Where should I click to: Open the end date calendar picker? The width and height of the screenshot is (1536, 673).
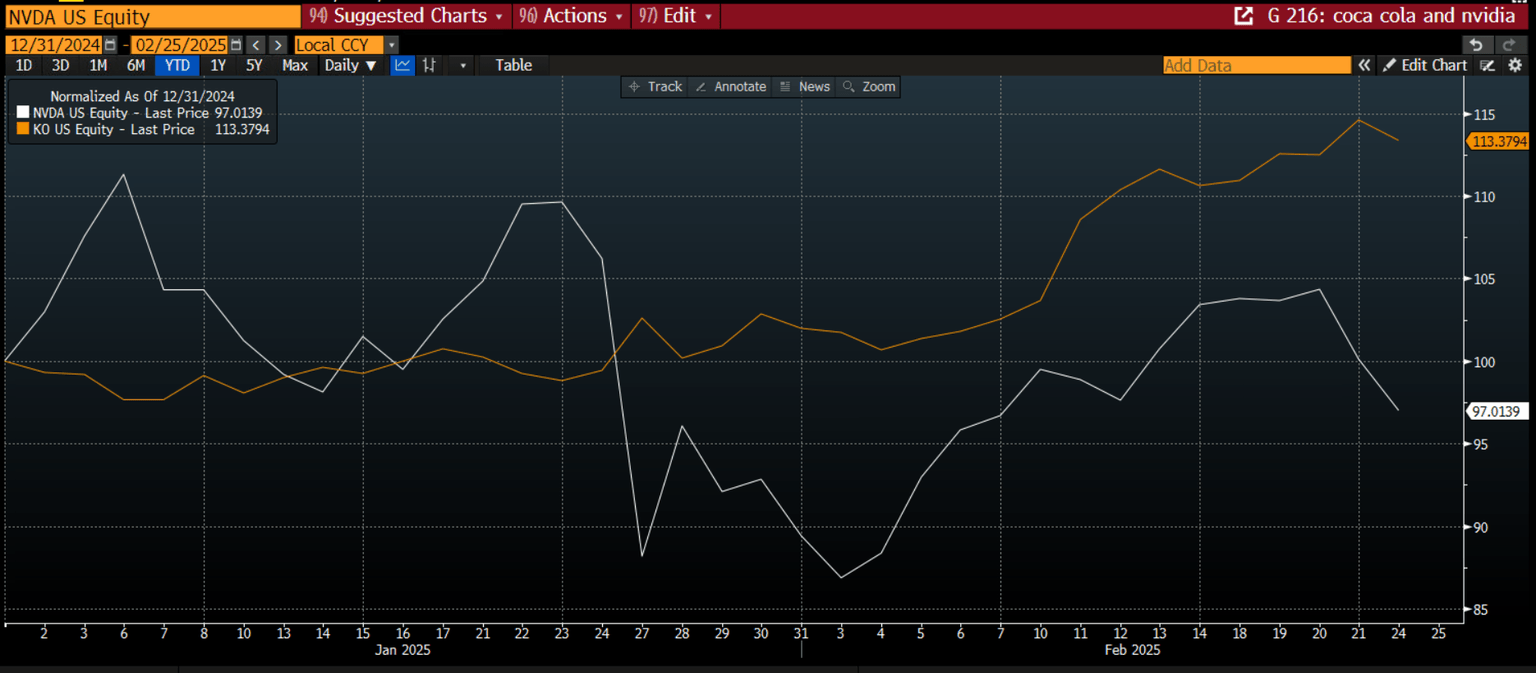coord(236,45)
